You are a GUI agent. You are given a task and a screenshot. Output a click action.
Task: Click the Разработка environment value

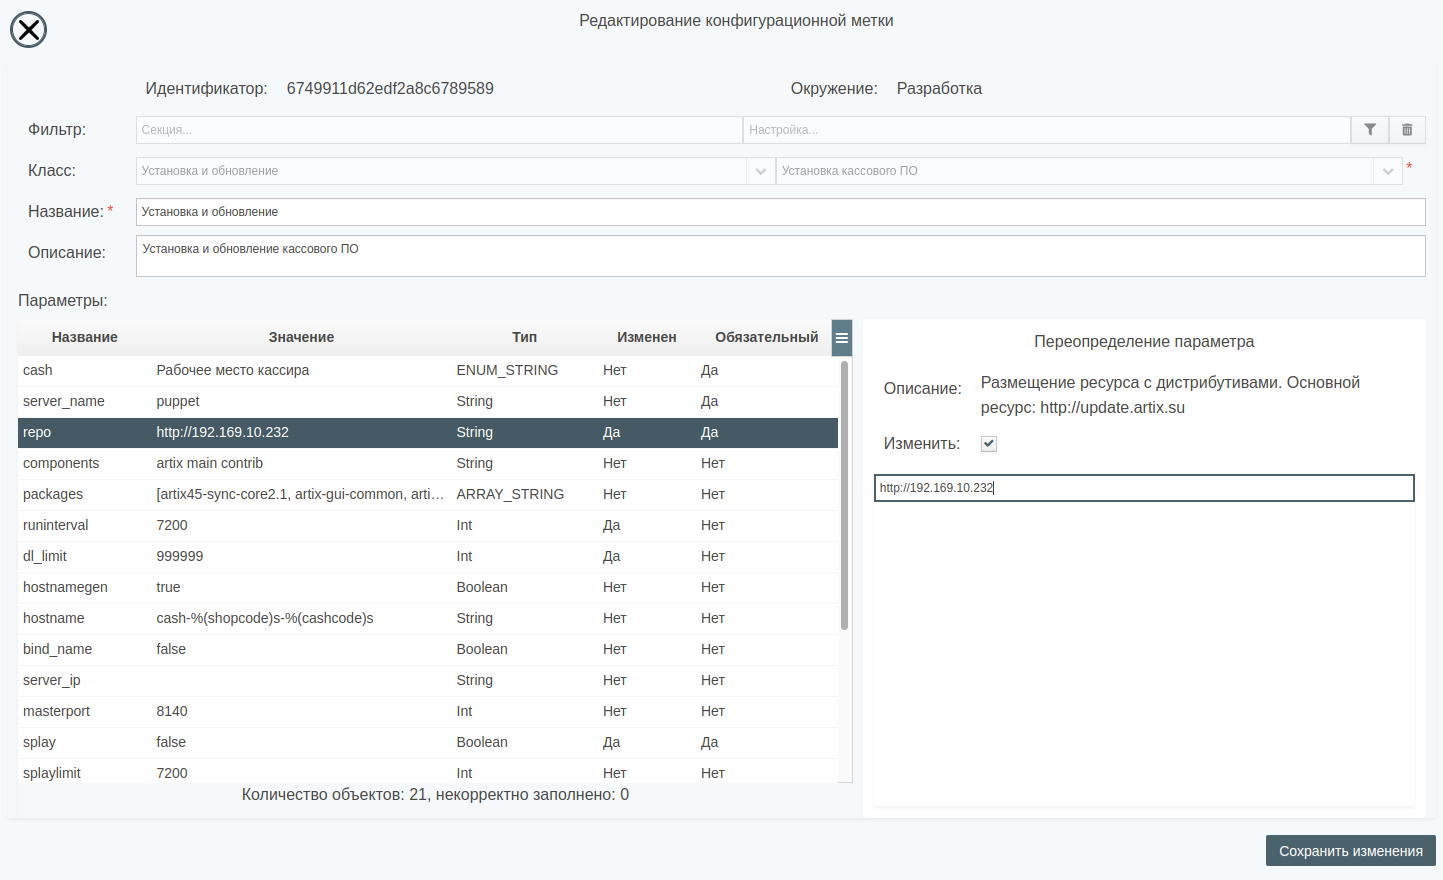pos(939,89)
